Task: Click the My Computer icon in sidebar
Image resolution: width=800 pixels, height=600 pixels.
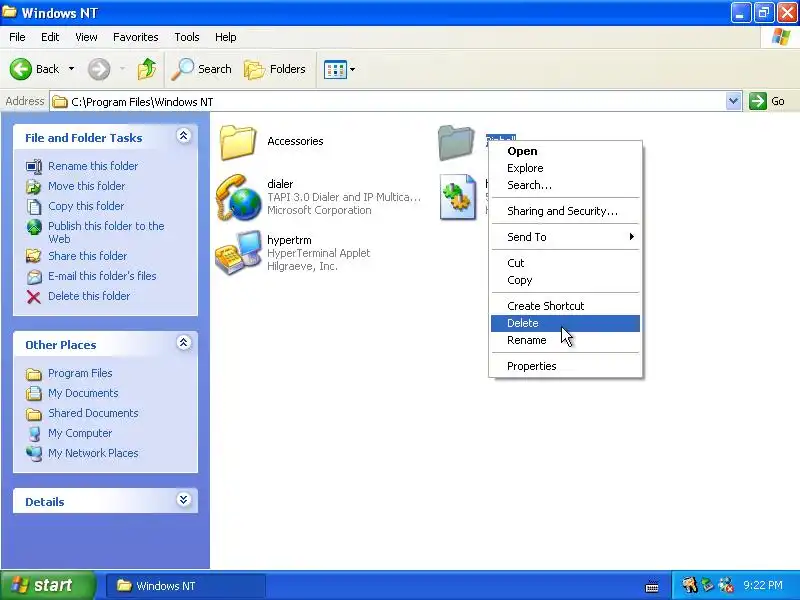Action: (x=34, y=434)
